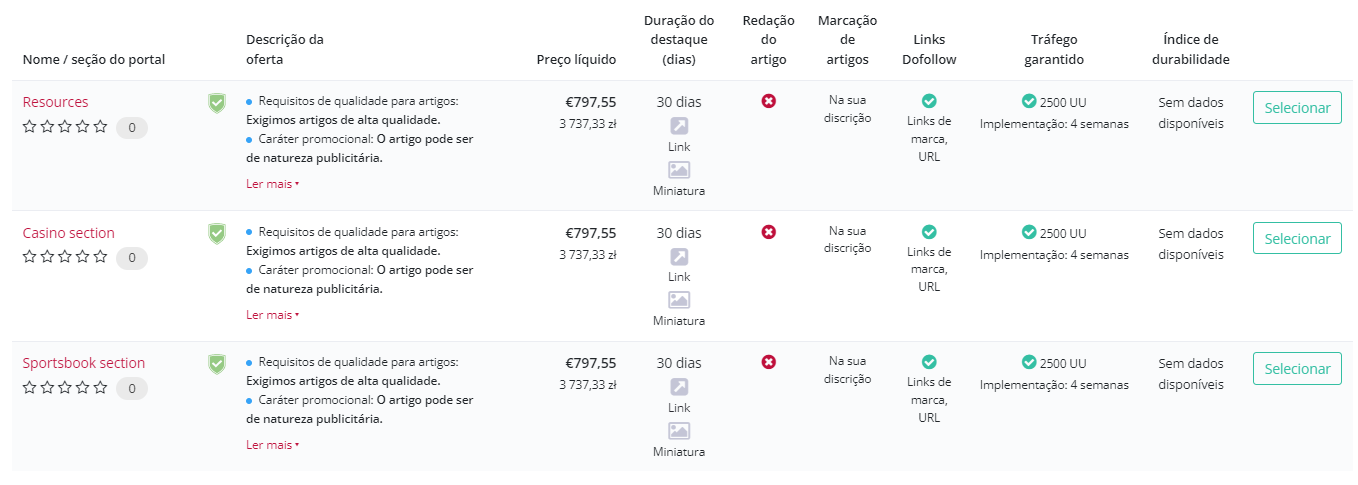Open the Casino section portal link
The height and width of the screenshot is (485, 1358).
click(x=69, y=233)
